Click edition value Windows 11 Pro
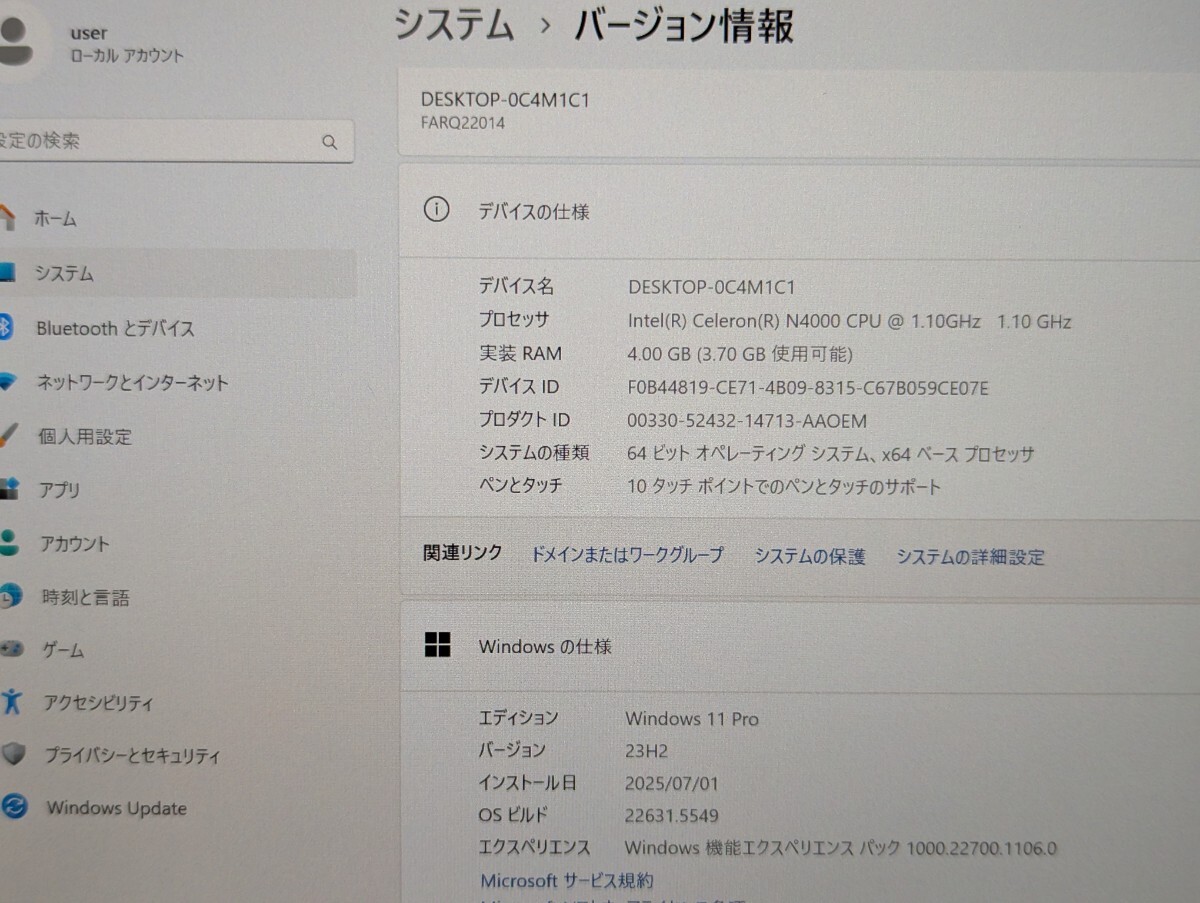 pyautogui.click(x=692, y=718)
